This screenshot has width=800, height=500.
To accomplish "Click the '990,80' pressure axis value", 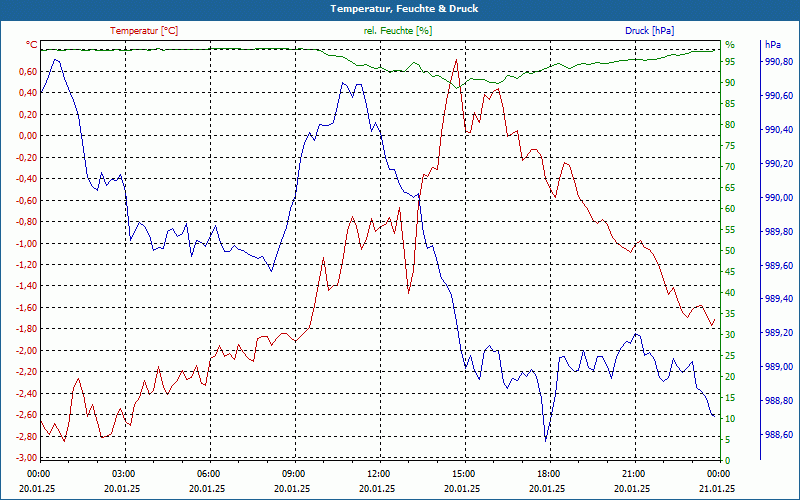I will (779, 62).
